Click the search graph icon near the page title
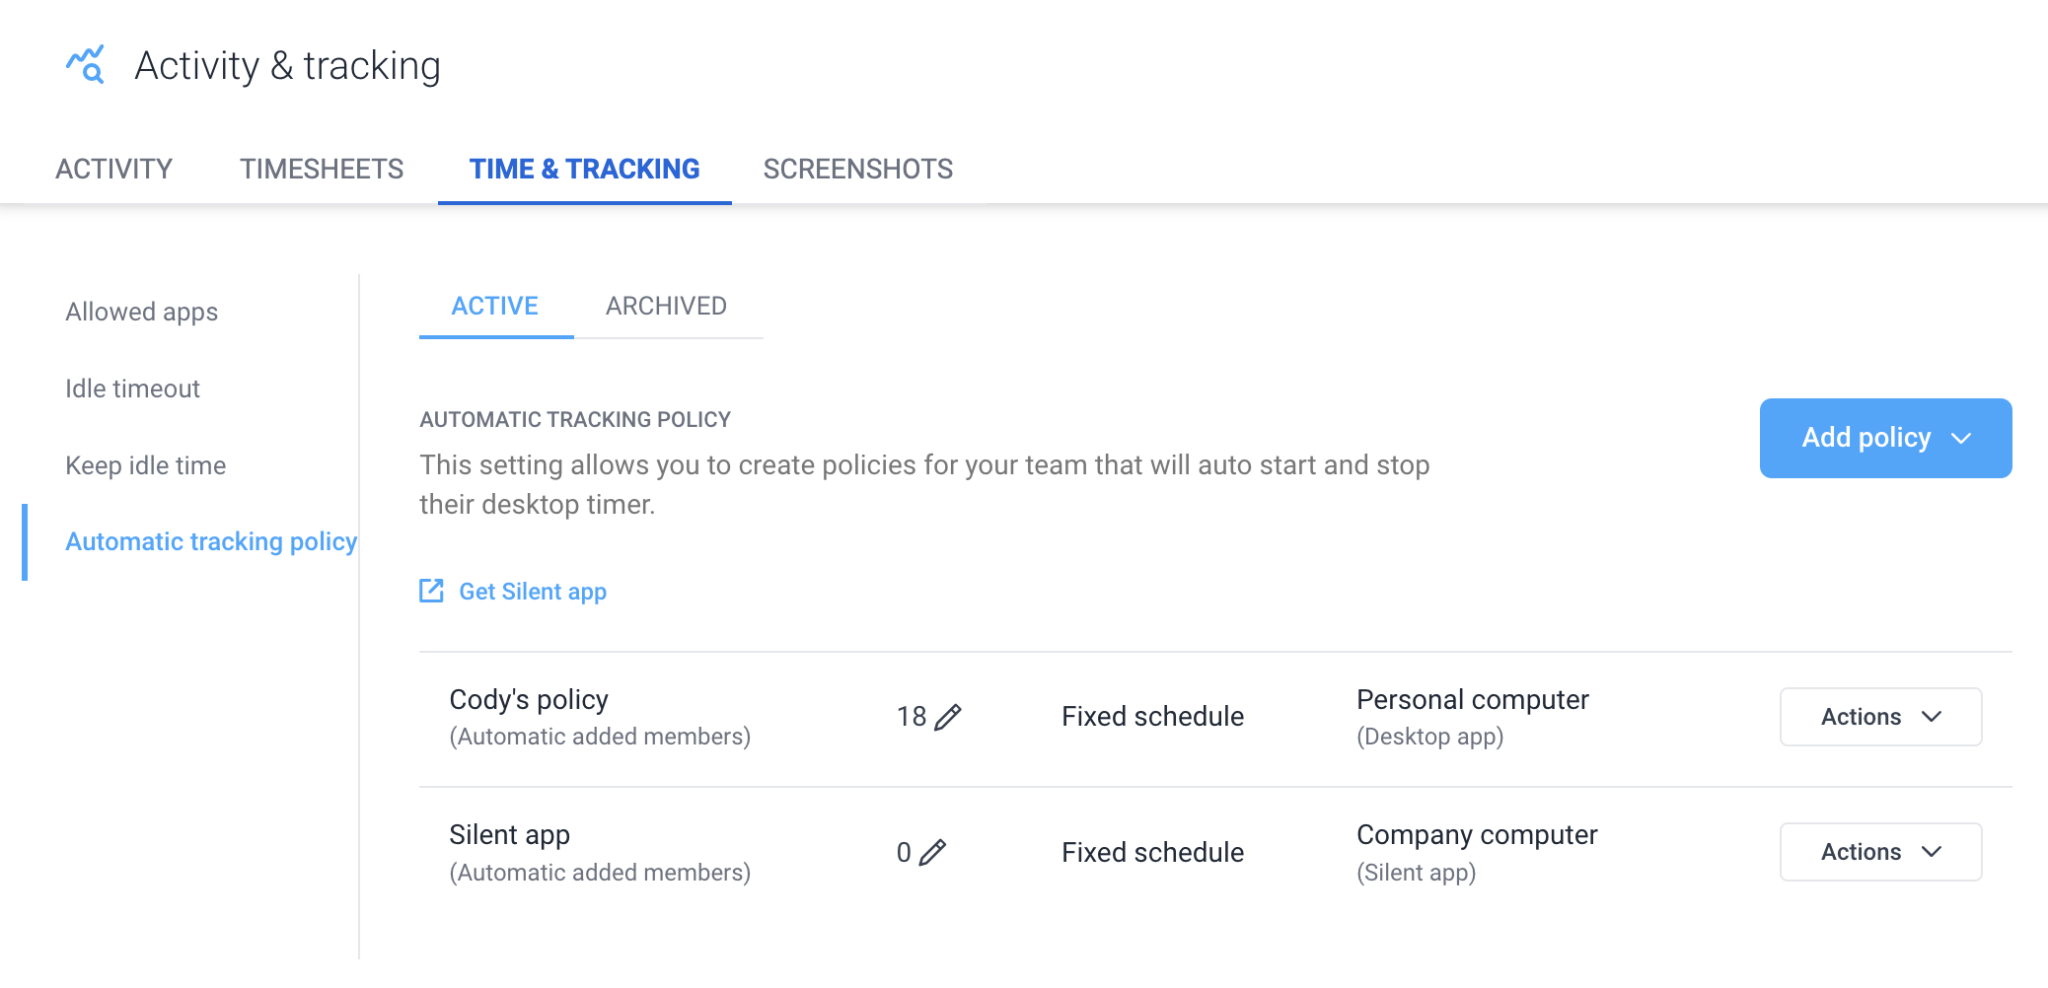This screenshot has width=2048, height=988. point(85,64)
